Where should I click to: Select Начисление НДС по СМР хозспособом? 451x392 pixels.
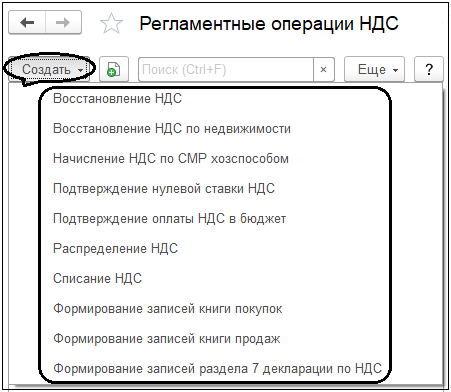[171, 159]
